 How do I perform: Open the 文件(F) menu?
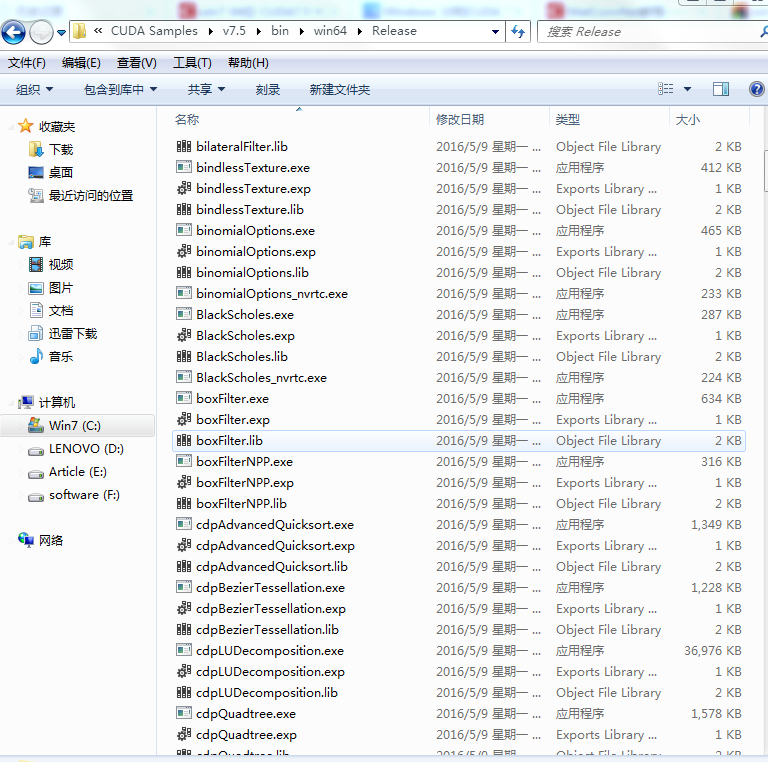click(x=26, y=63)
